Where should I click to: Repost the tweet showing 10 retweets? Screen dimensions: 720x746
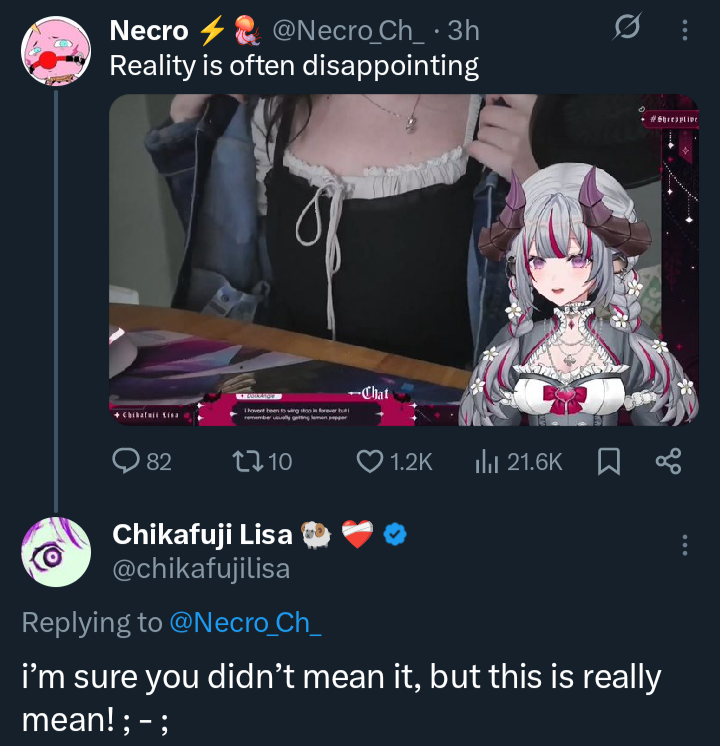click(x=262, y=461)
